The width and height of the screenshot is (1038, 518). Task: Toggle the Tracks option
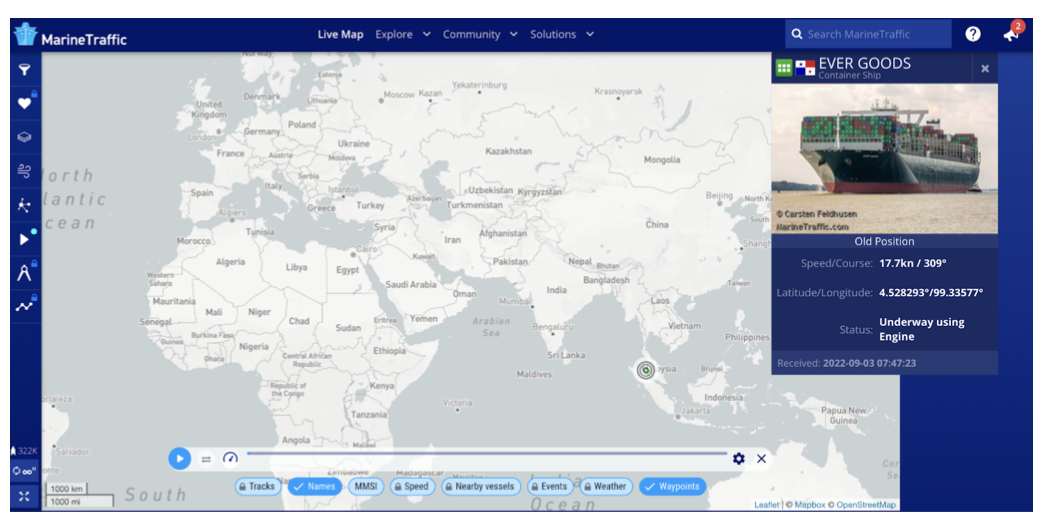coord(257,486)
